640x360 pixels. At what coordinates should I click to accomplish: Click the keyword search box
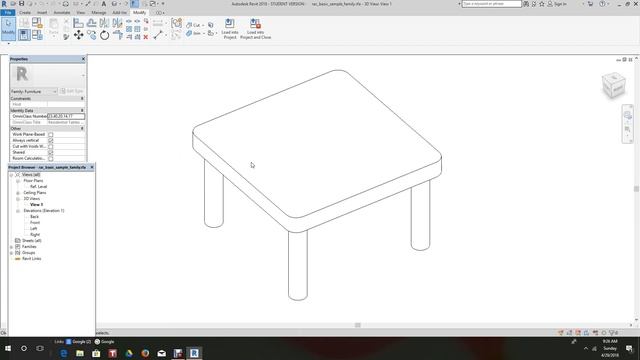[x=491, y=4]
